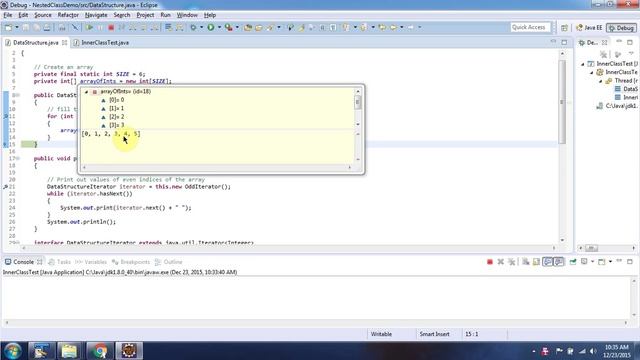Screen dimensions: 640x360
Task: Open the Refactor menu
Action: 68,15
